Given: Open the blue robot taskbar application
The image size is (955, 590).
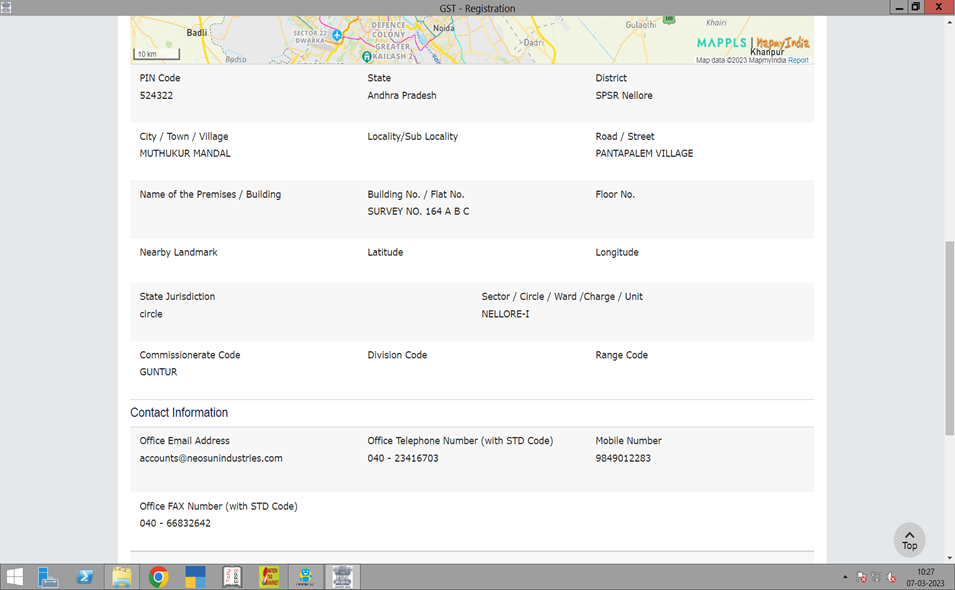Looking at the screenshot, I should click(306, 577).
